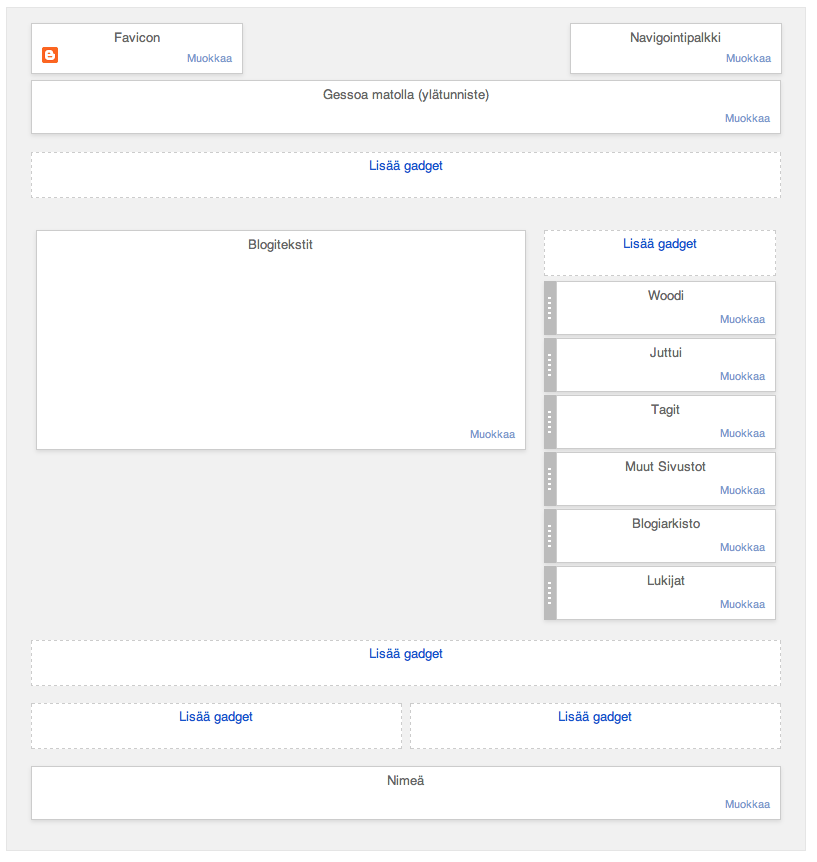
Task: Edit the Nimeä attribution gadget
Action: pos(747,804)
